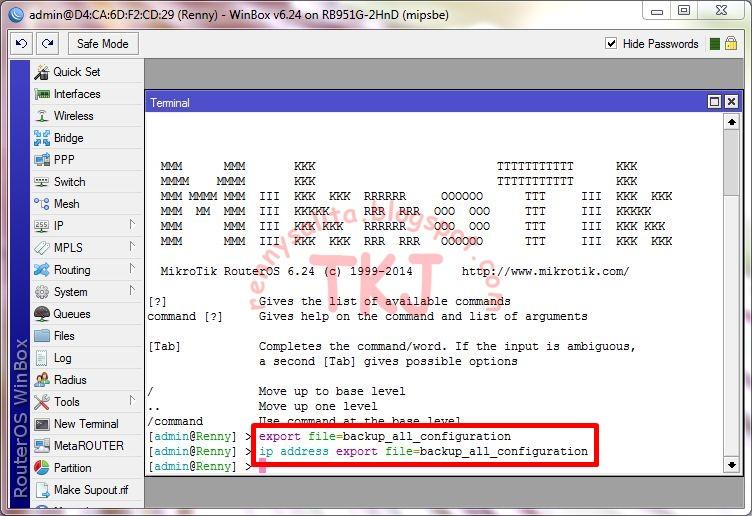The width and height of the screenshot is (752, 516).
Task: Open New Terminal icon
Action: tap(42, 424)
